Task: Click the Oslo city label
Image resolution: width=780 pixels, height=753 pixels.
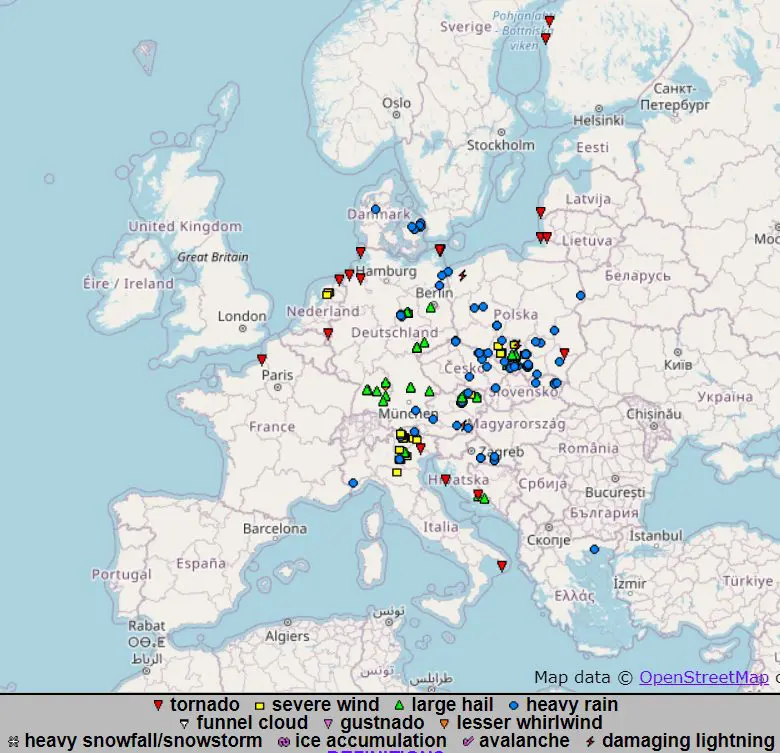Action: tap(396, 103)
